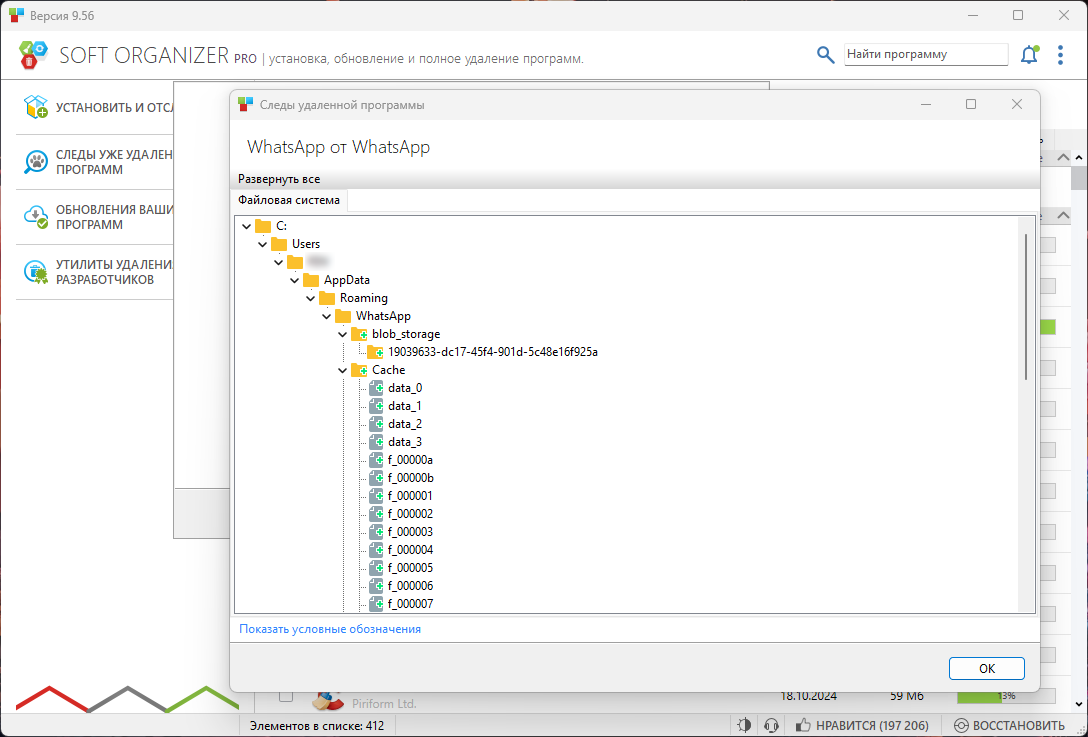This screenshot has width=1088, height=737.
Task: Click the 13% progress bar in main window
Action: pyautogui.click(x=1006, y=695)
